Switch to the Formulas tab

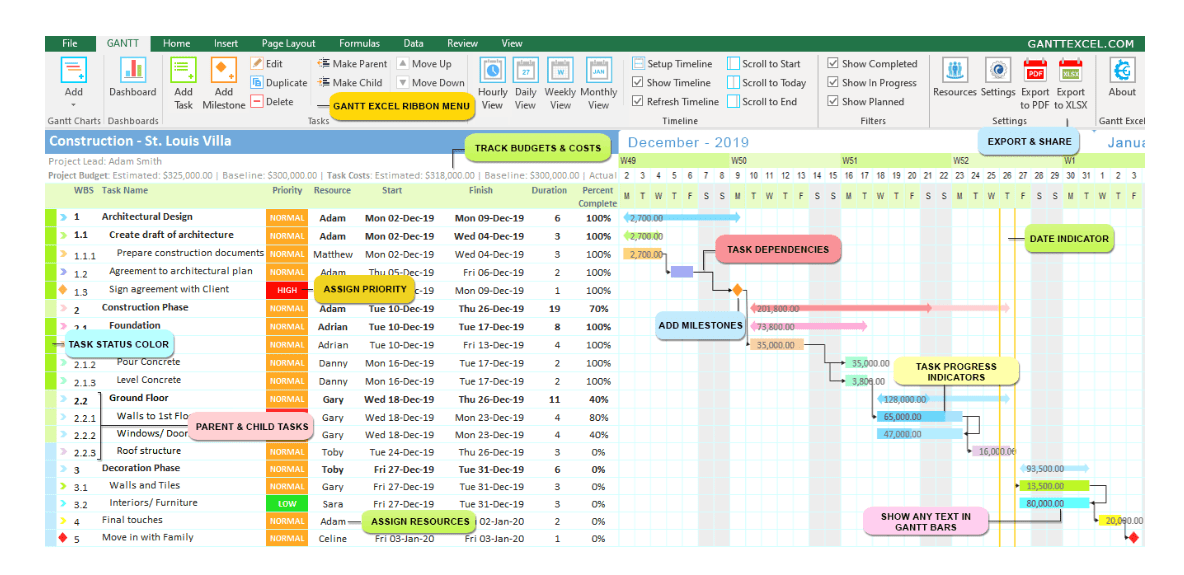tap(359, 44)
